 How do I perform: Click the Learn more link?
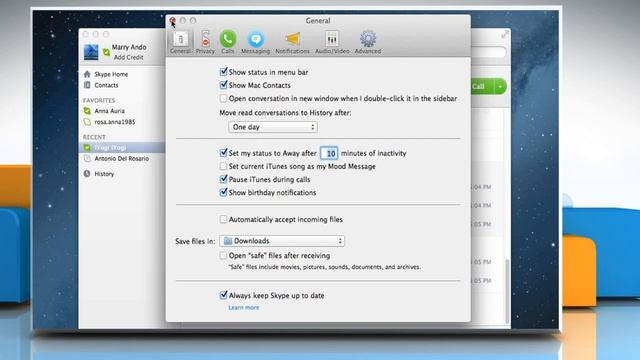pos(244,307)
